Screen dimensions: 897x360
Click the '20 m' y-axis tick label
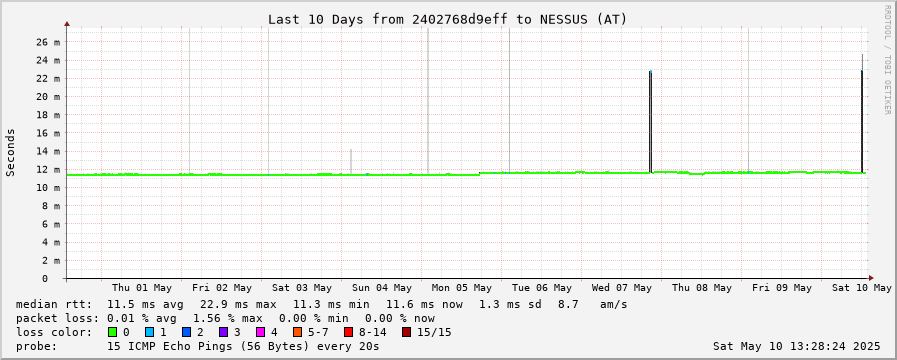pyautogui.click(x=49, y=97)
